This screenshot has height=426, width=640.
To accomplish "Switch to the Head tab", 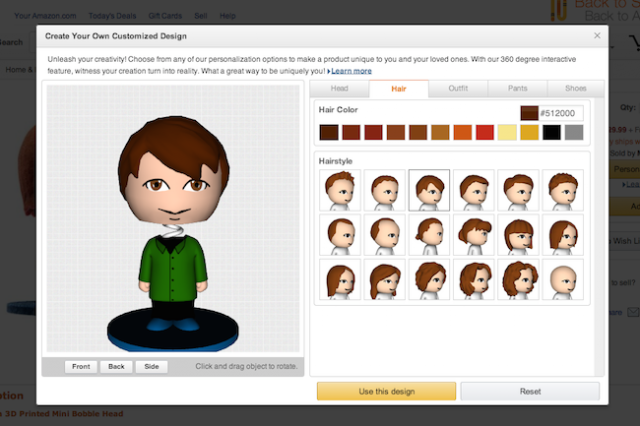I will pos(341,89).
